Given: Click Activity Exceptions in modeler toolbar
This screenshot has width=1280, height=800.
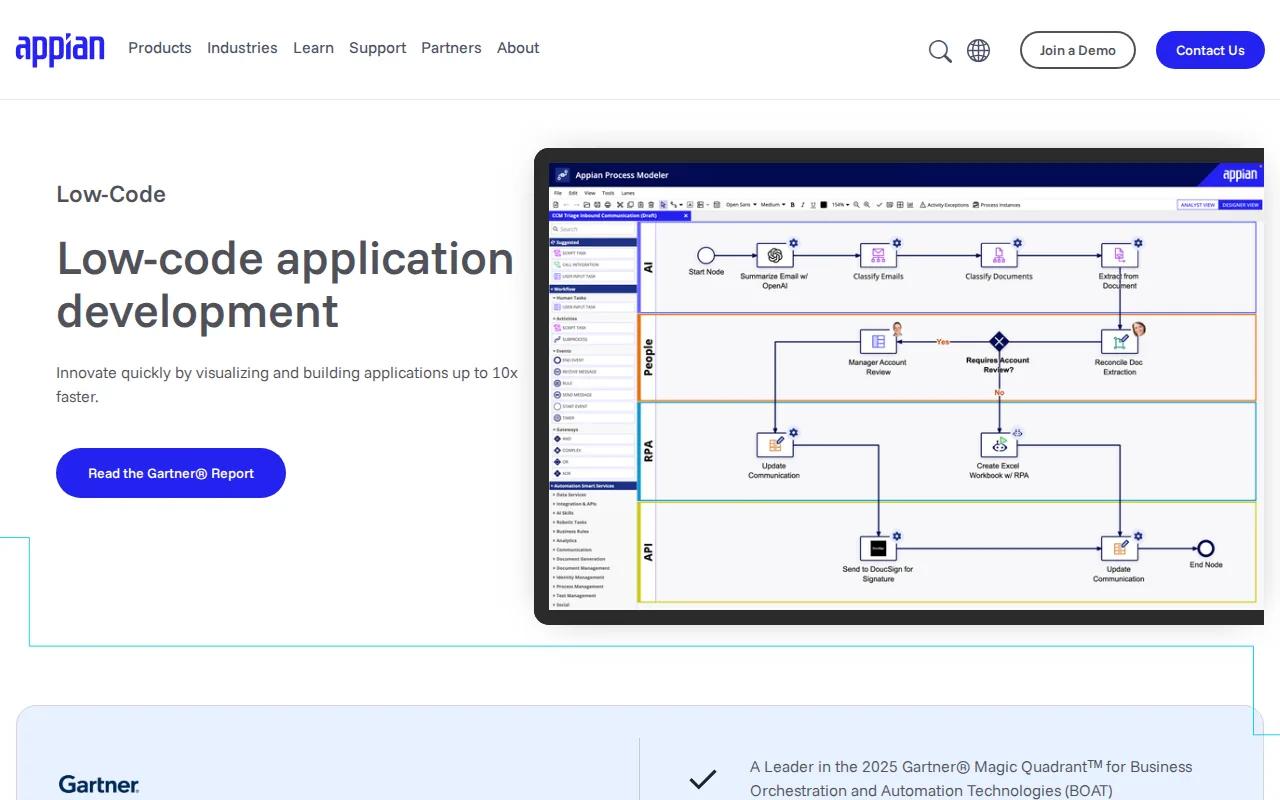Looking at the screenshot, I should point(944,205).
